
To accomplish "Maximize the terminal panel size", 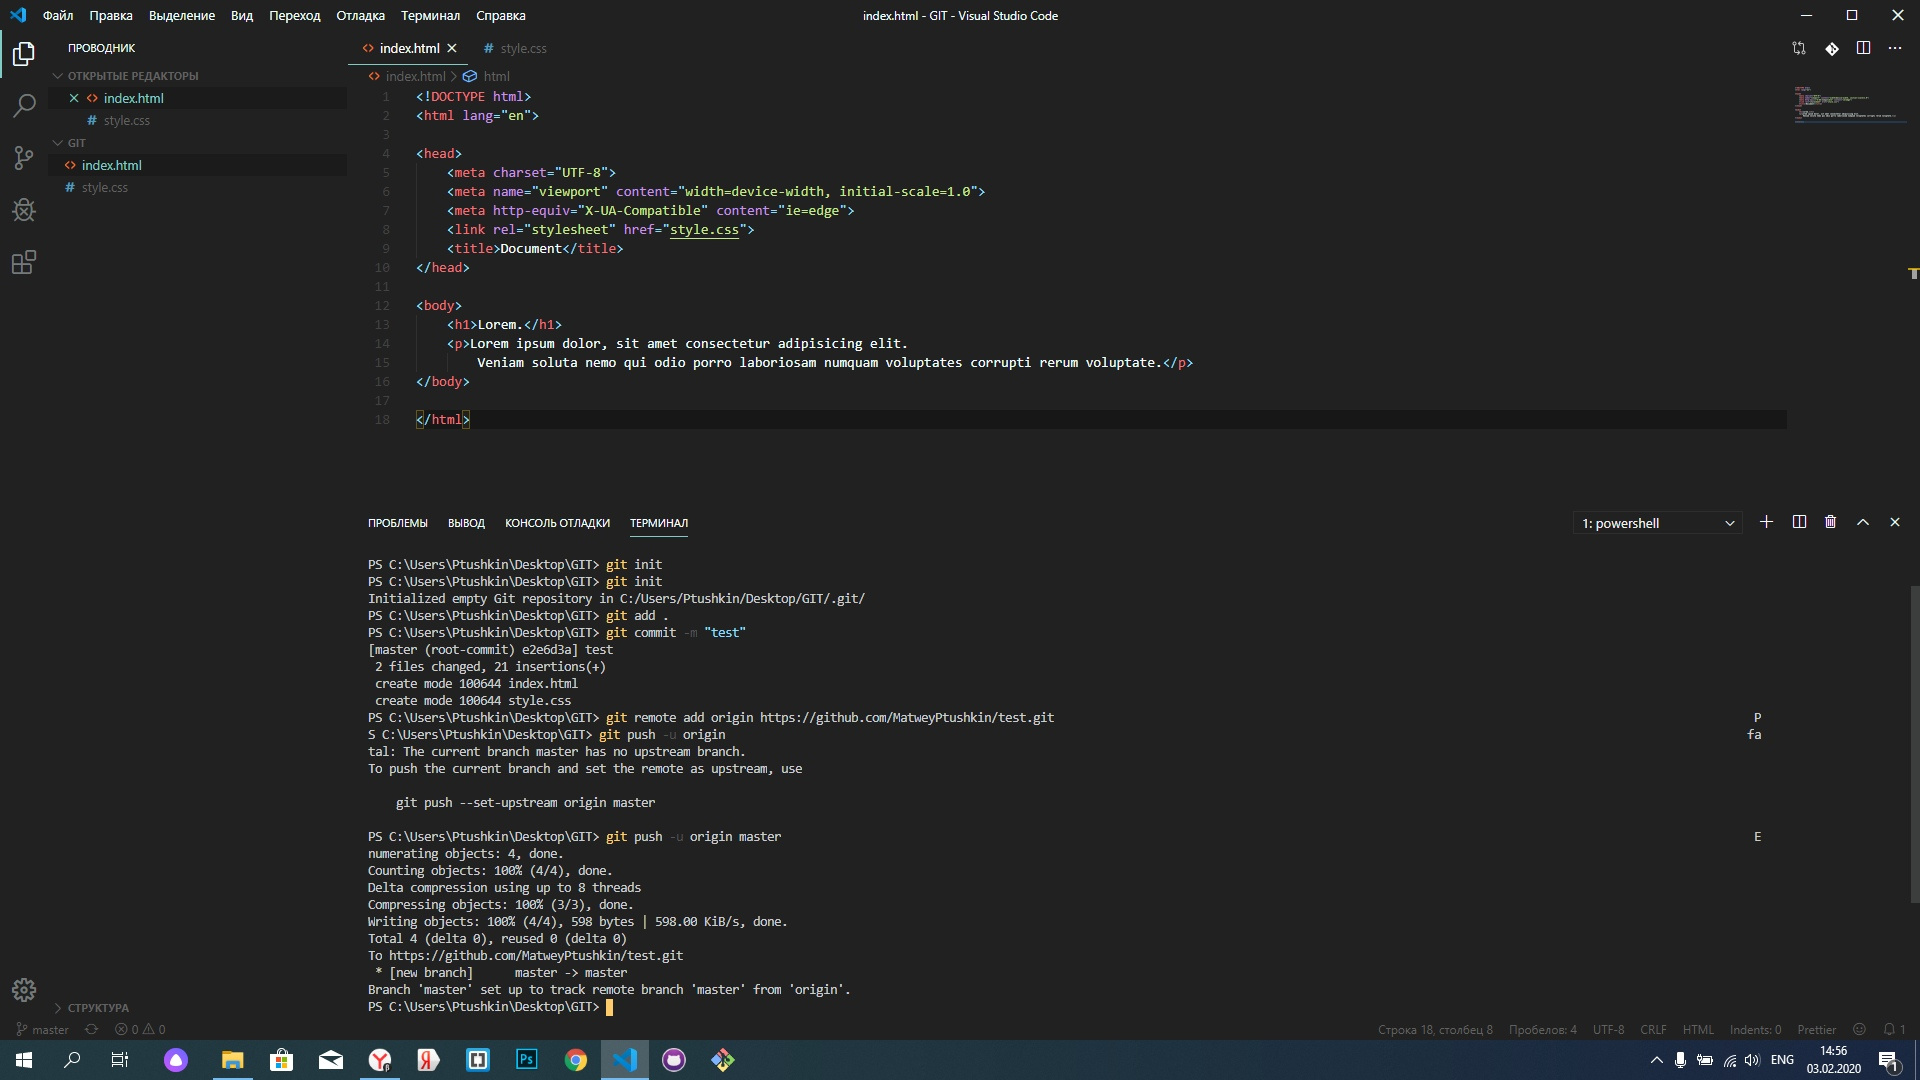I will point(1863,522).
